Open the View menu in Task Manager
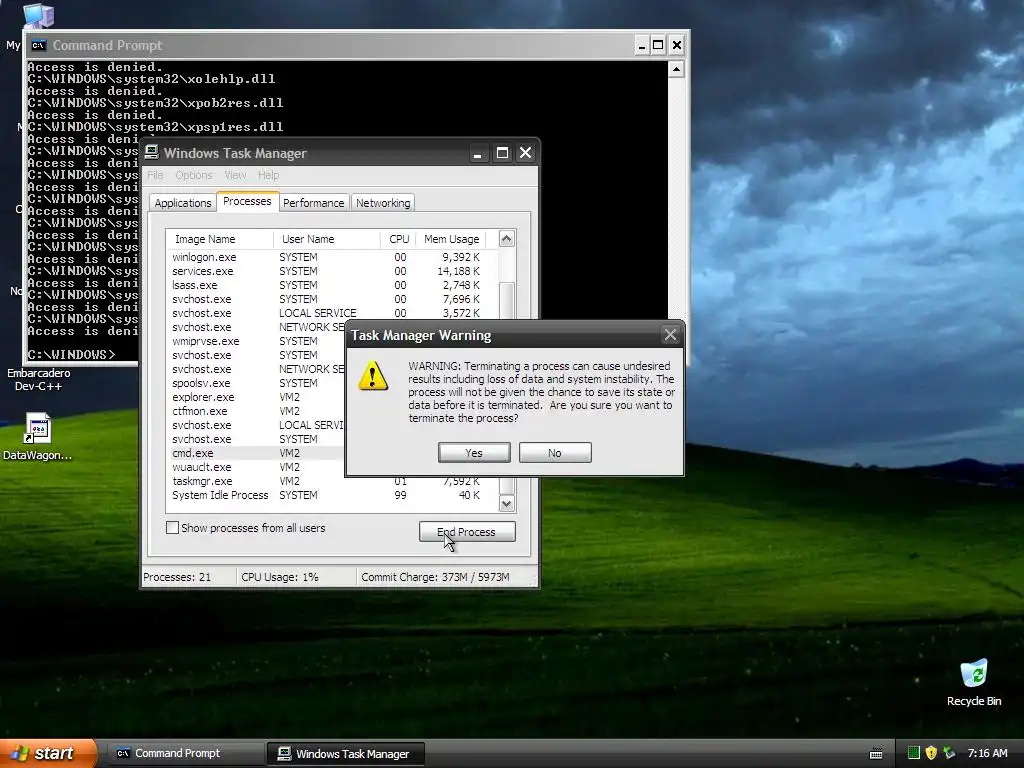1024x768 pixels. (x=235, y=175)
